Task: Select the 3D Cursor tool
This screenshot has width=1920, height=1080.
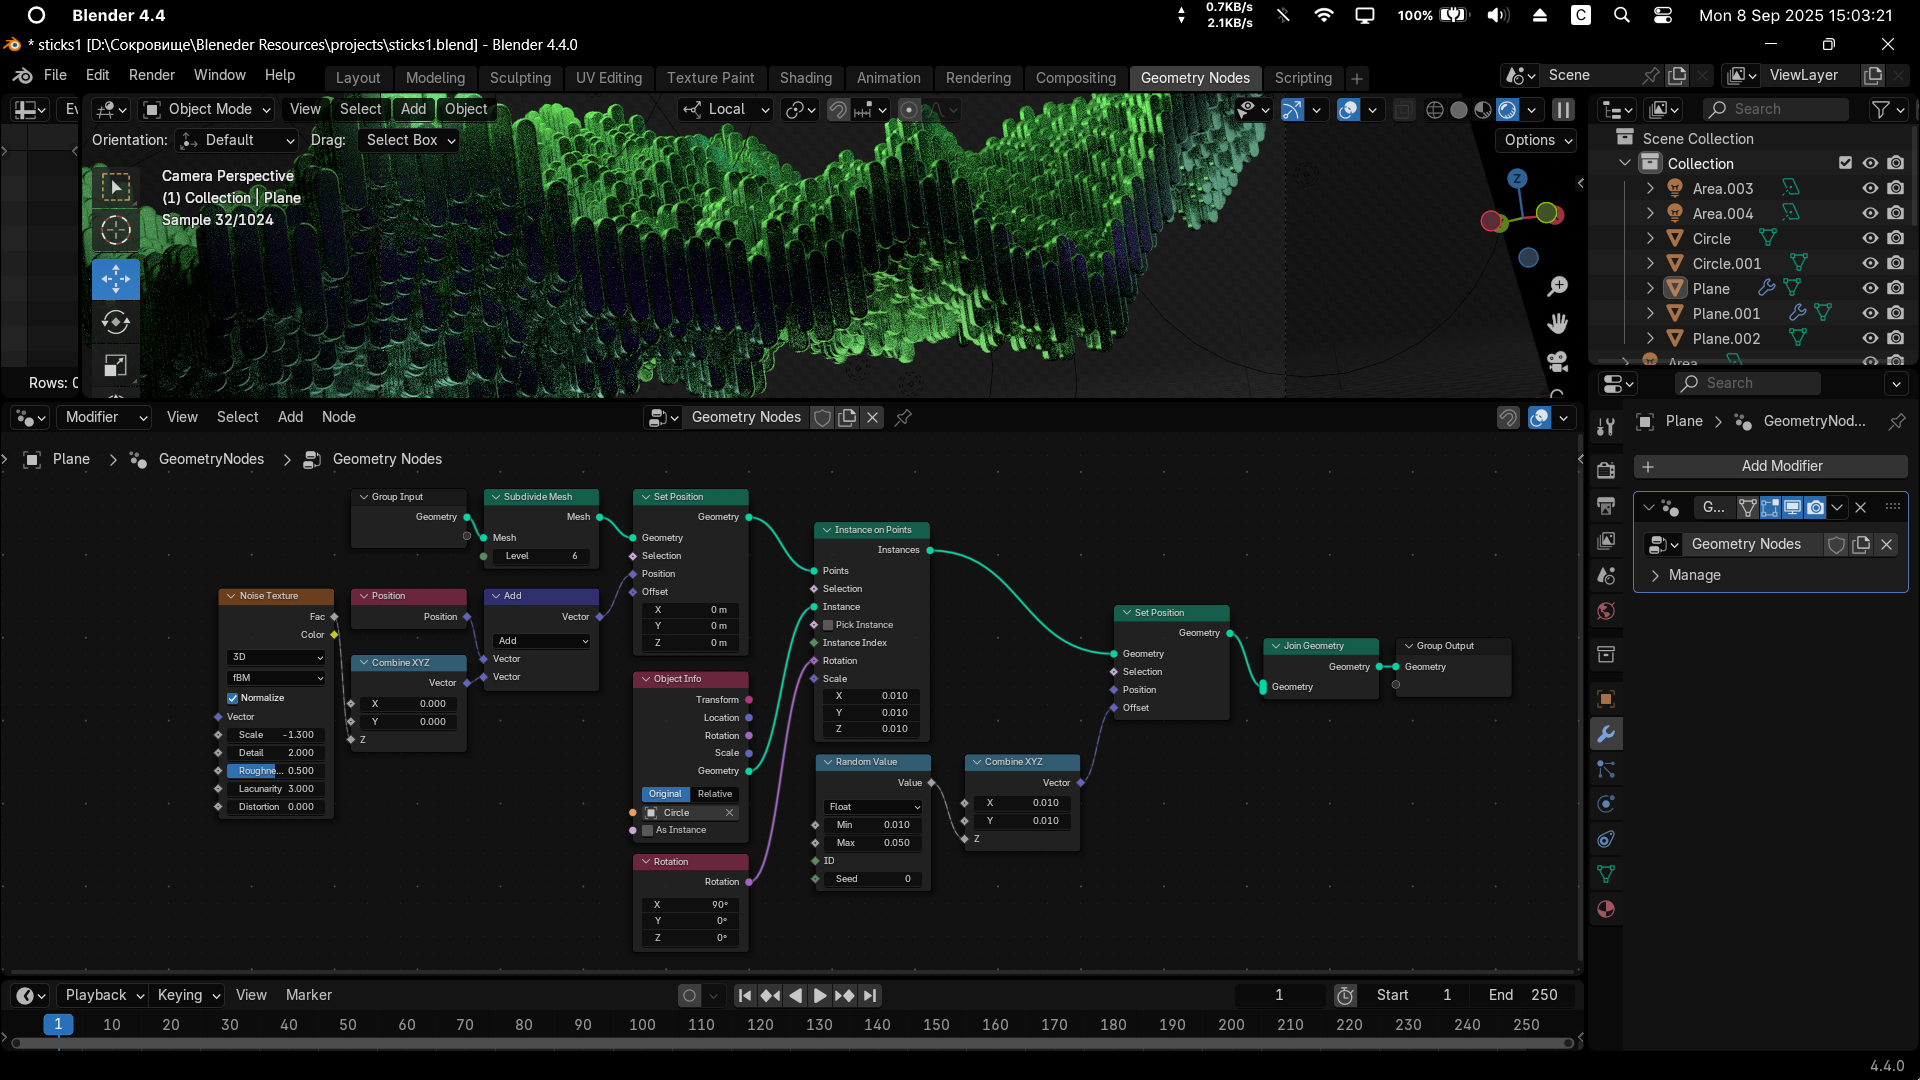Action: click(115, 231)
